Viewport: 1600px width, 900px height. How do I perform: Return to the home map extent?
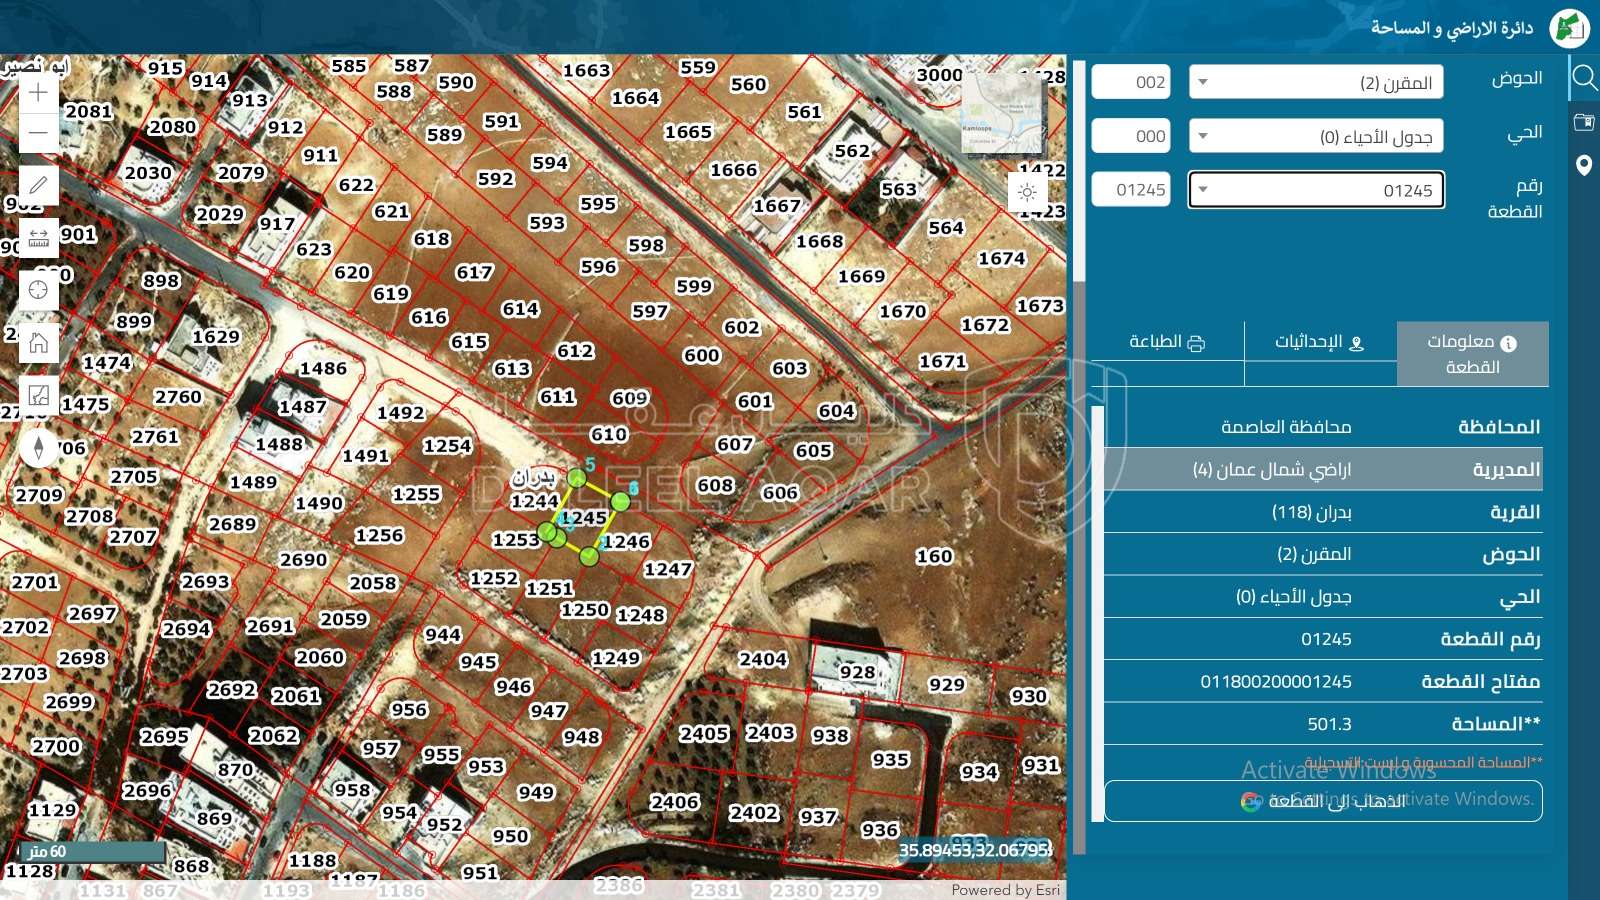[38, 343]
